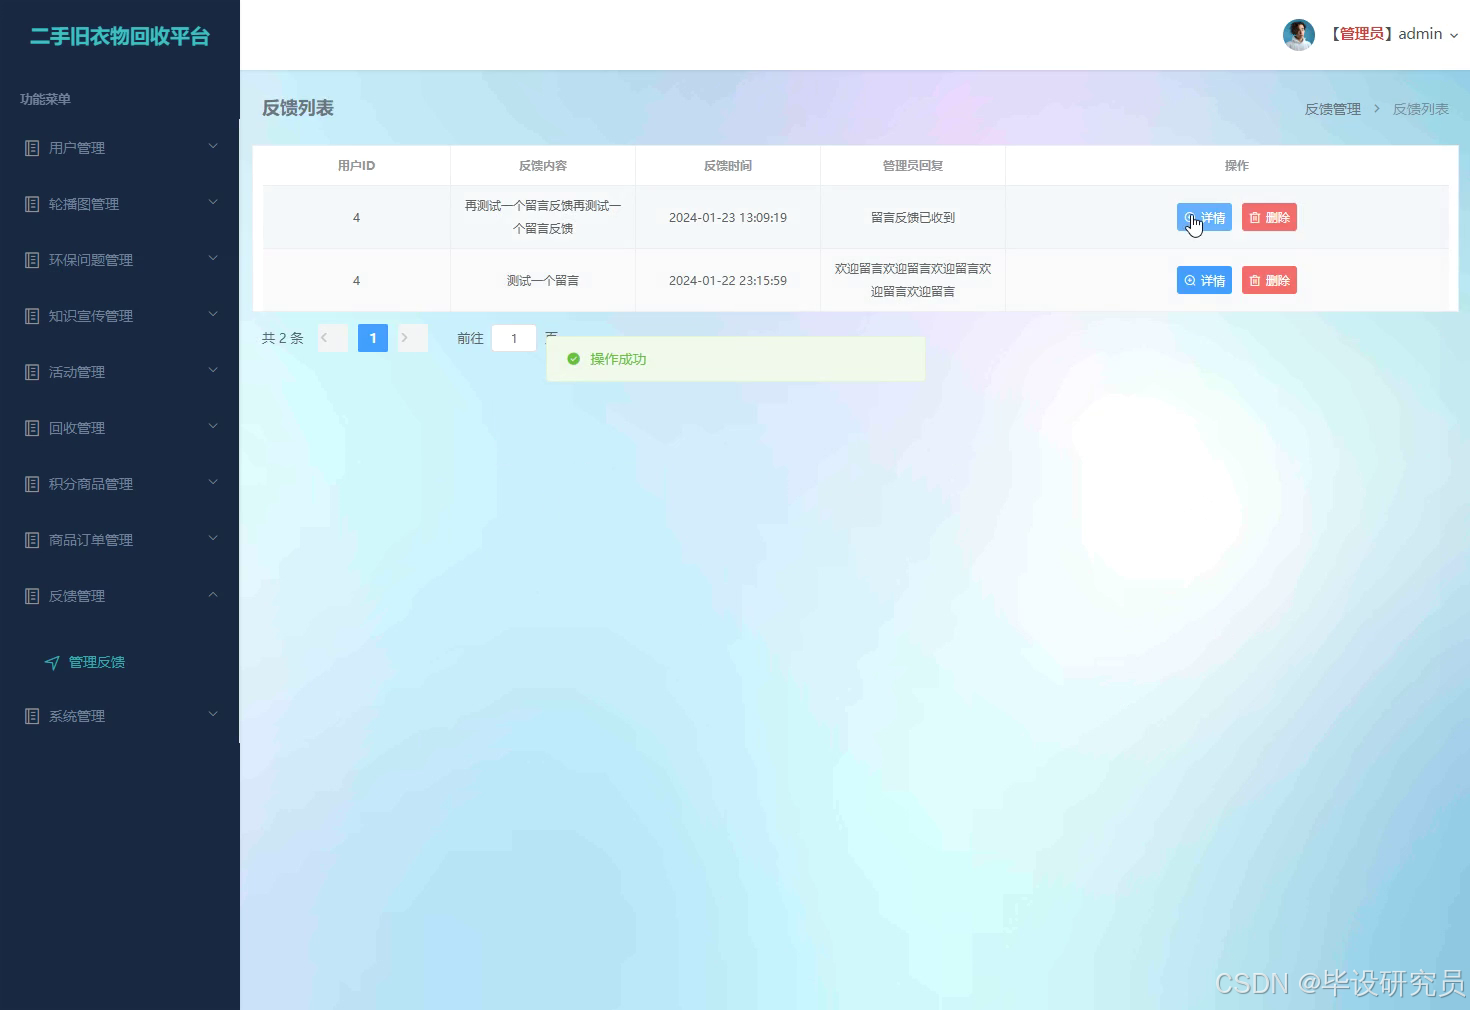
Task: Click the paper-plane icon beside 管理反馈
Action: click(52, 662)
